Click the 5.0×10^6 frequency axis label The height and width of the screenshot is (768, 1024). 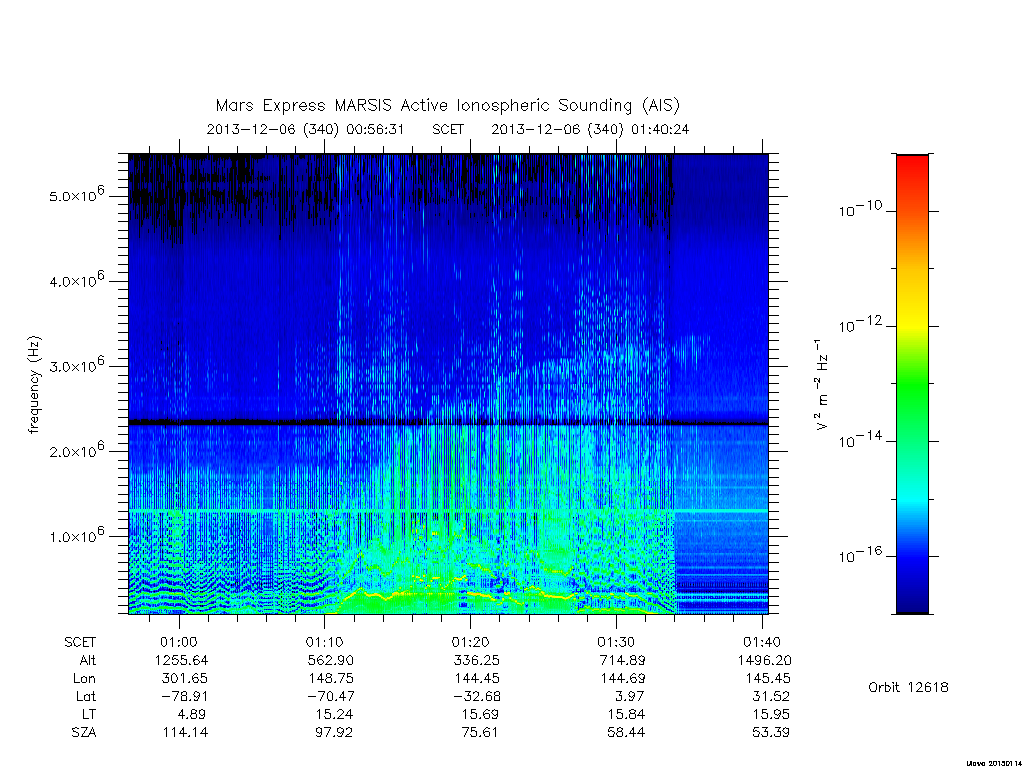pos(76,194)
